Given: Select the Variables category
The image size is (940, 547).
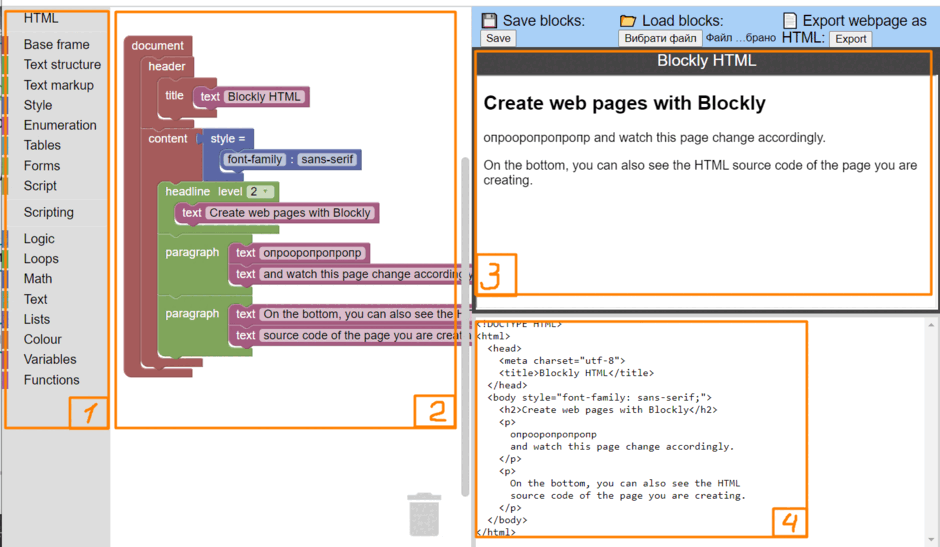Looking at the screenshot, I should pyautogui.click(x=50, y=359).
